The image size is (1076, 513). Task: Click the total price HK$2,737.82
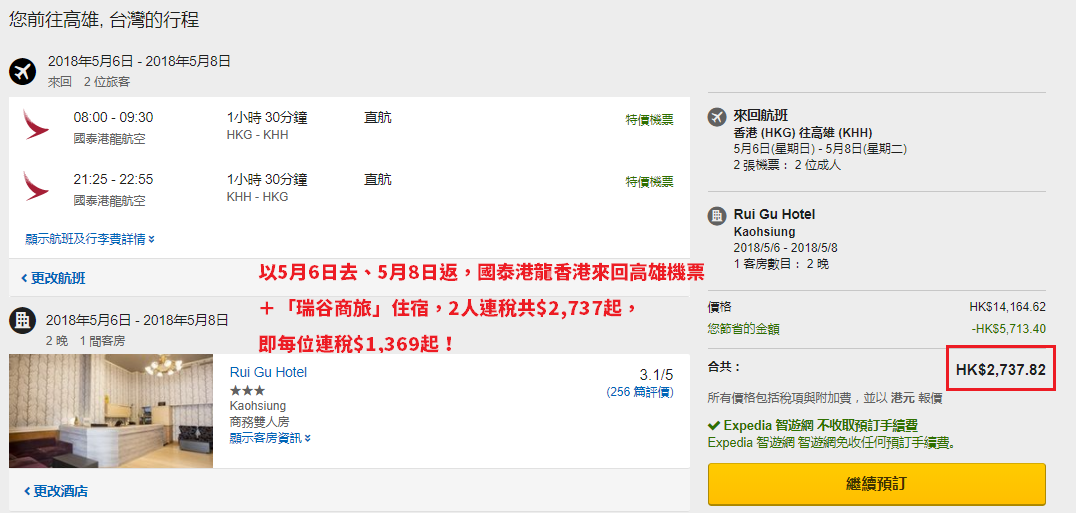1001,370
